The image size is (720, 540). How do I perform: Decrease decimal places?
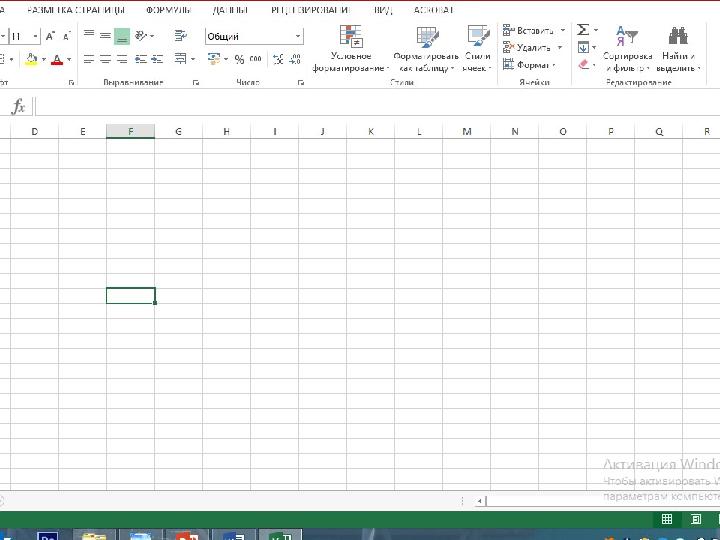[295, 59]
